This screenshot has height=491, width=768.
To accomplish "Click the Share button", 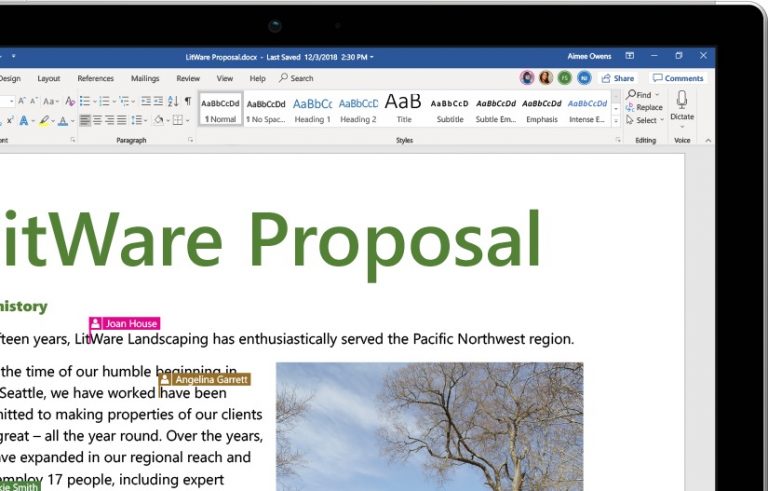I will click(618, 78).
